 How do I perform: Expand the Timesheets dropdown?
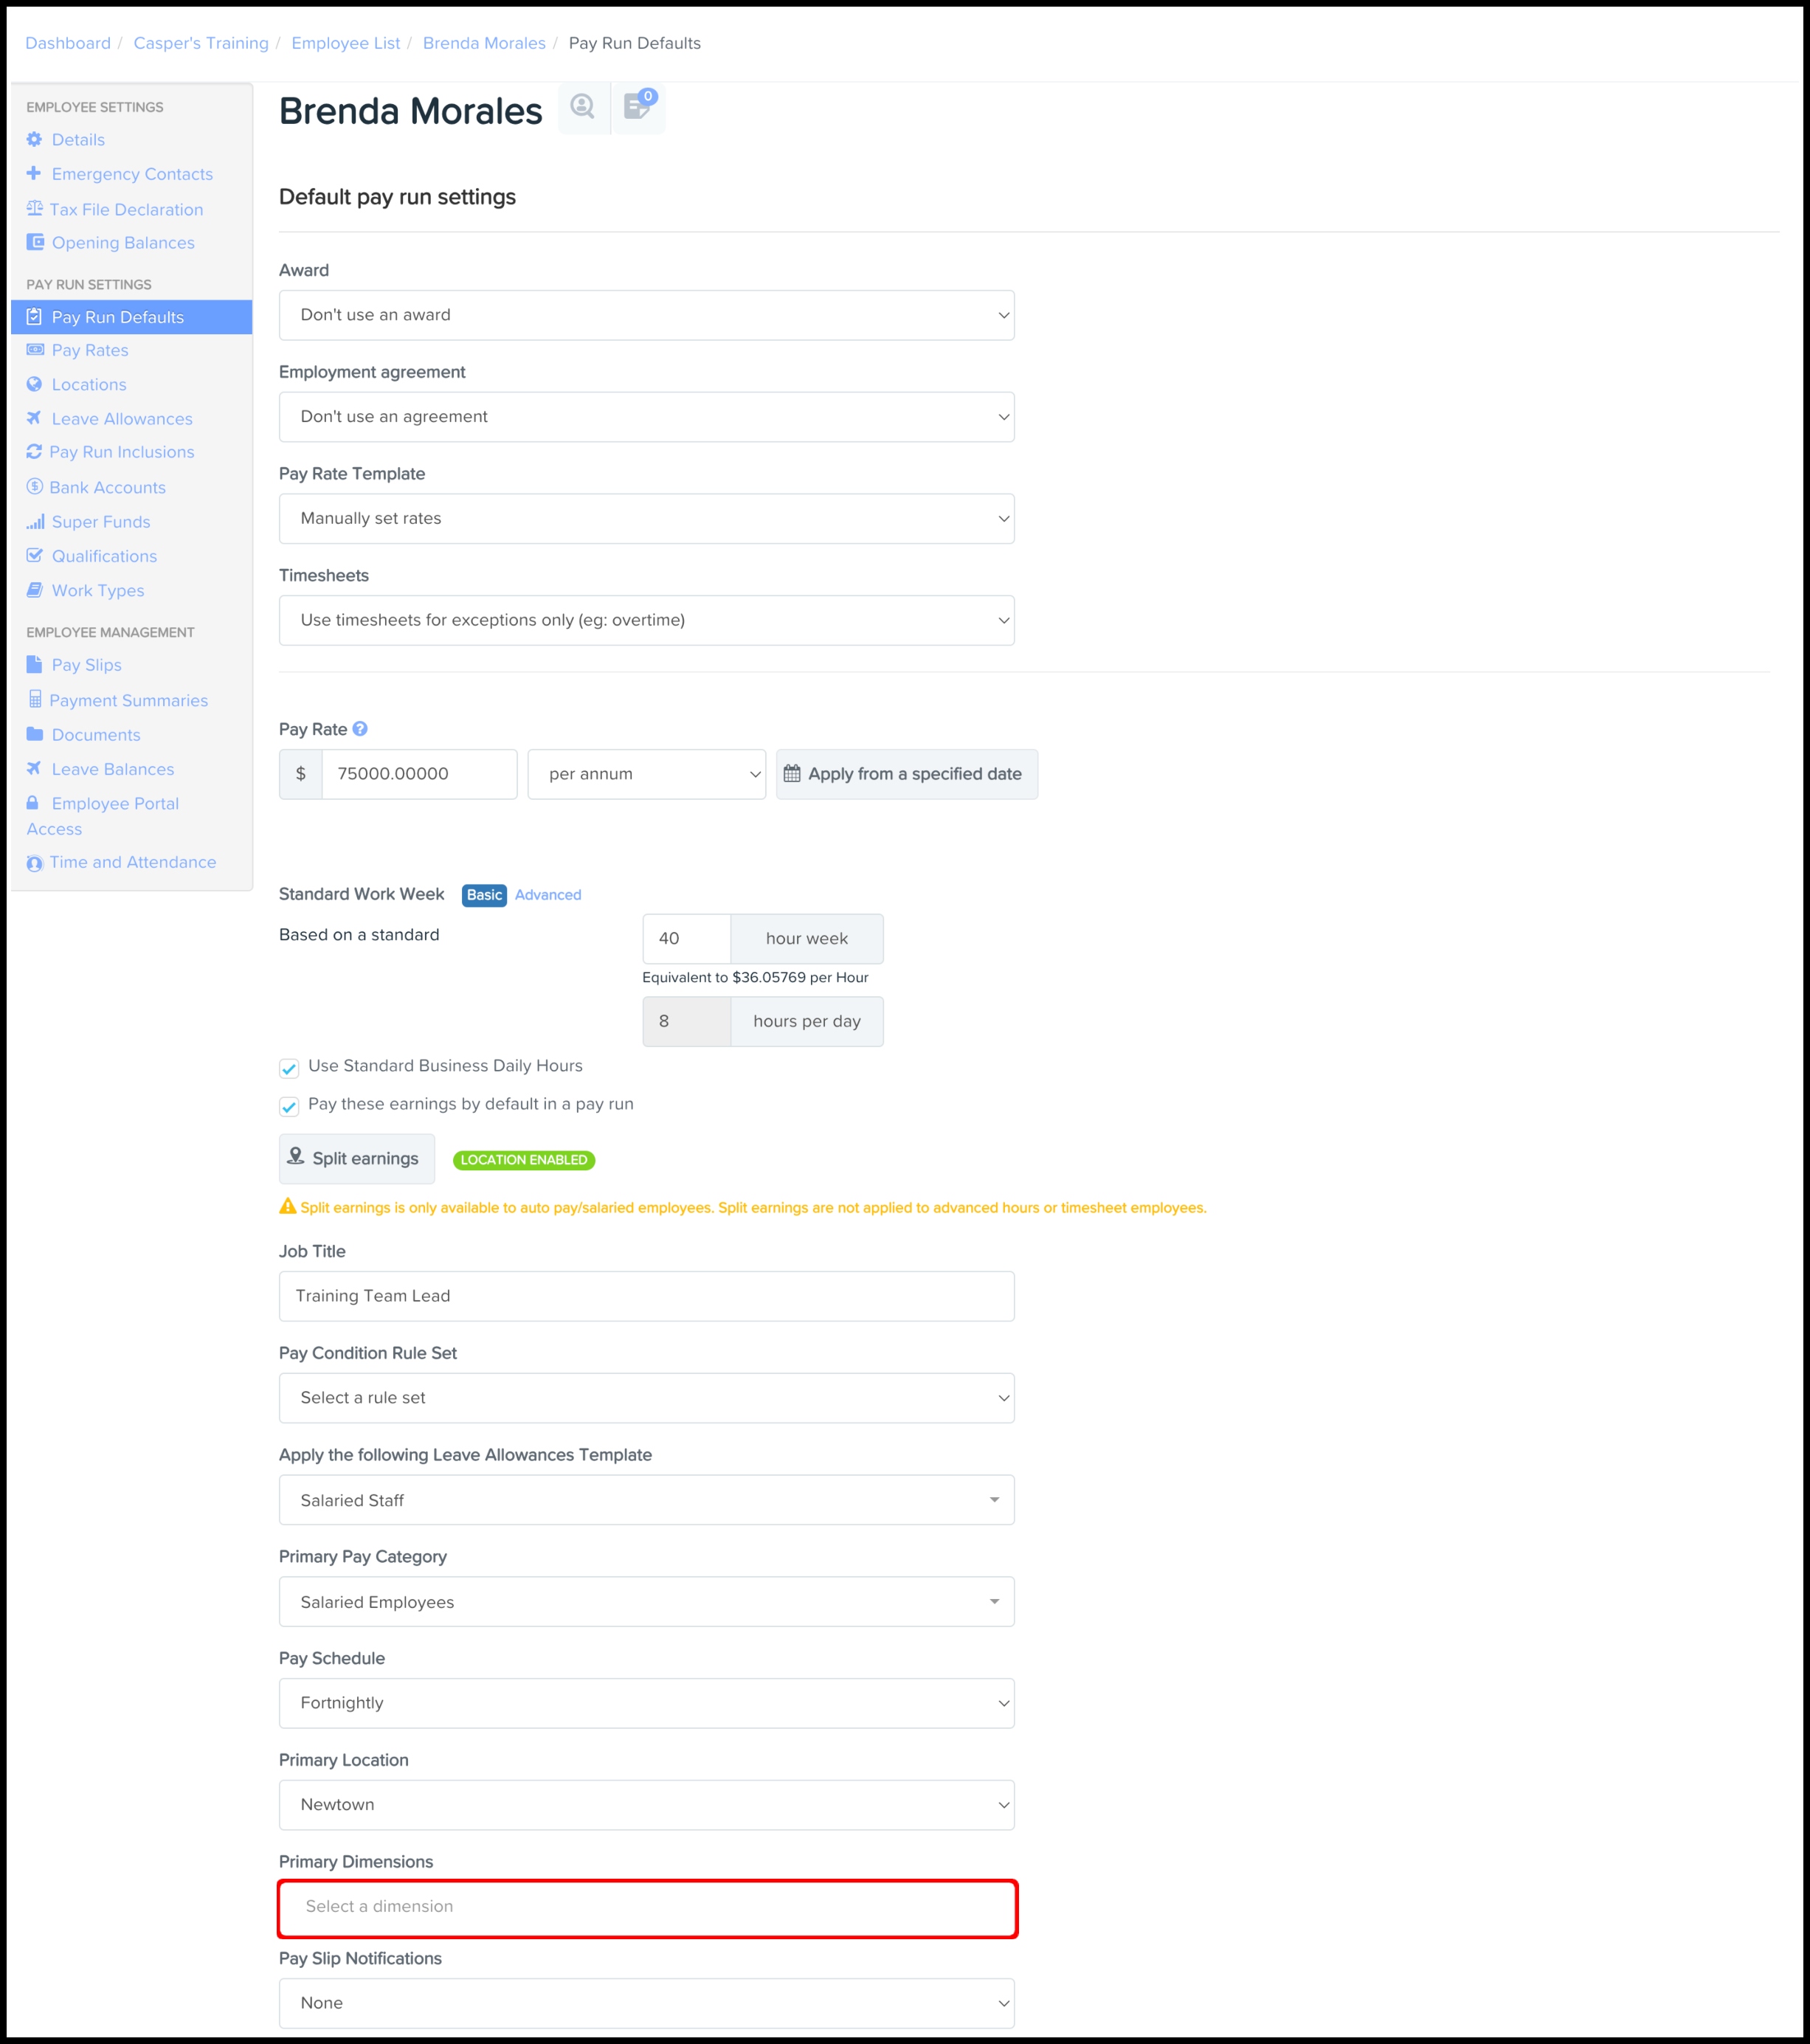(646, 620)
